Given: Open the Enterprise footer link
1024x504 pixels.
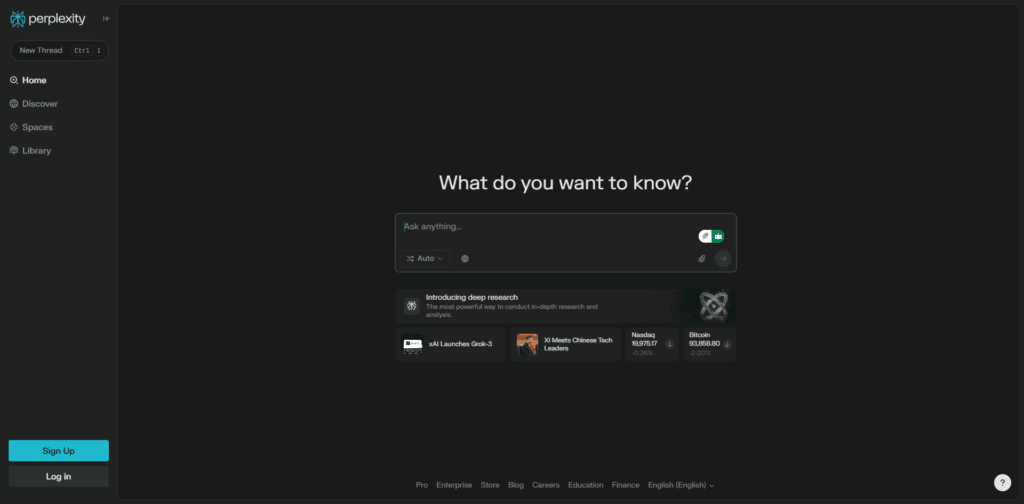Looking at the screenshot, I should (454, 485).
